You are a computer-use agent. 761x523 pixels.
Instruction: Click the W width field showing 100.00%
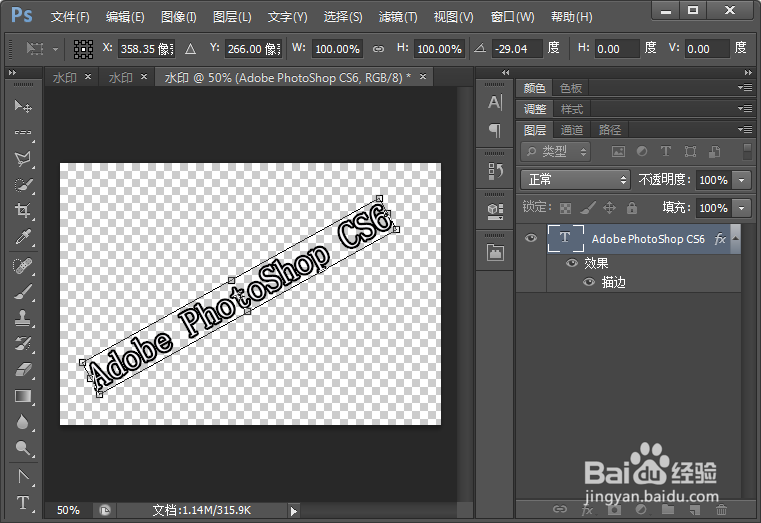(337, 49)
